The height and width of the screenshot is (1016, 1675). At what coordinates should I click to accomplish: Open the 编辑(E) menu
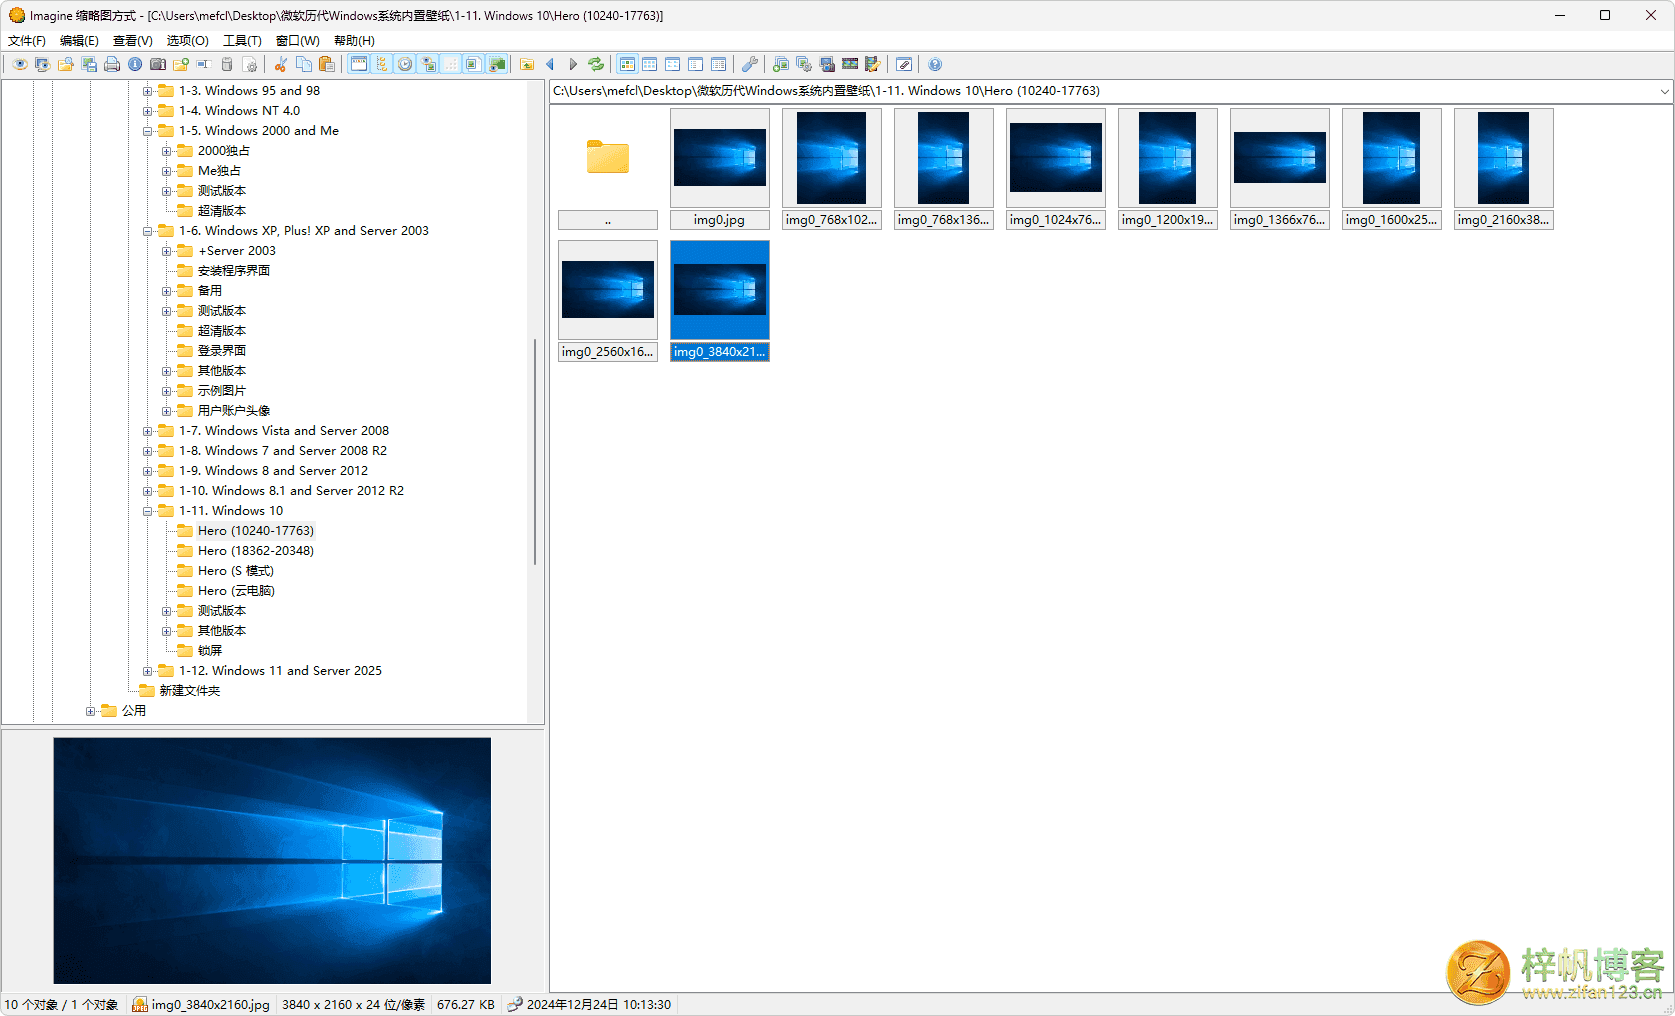tap(79, 41)
